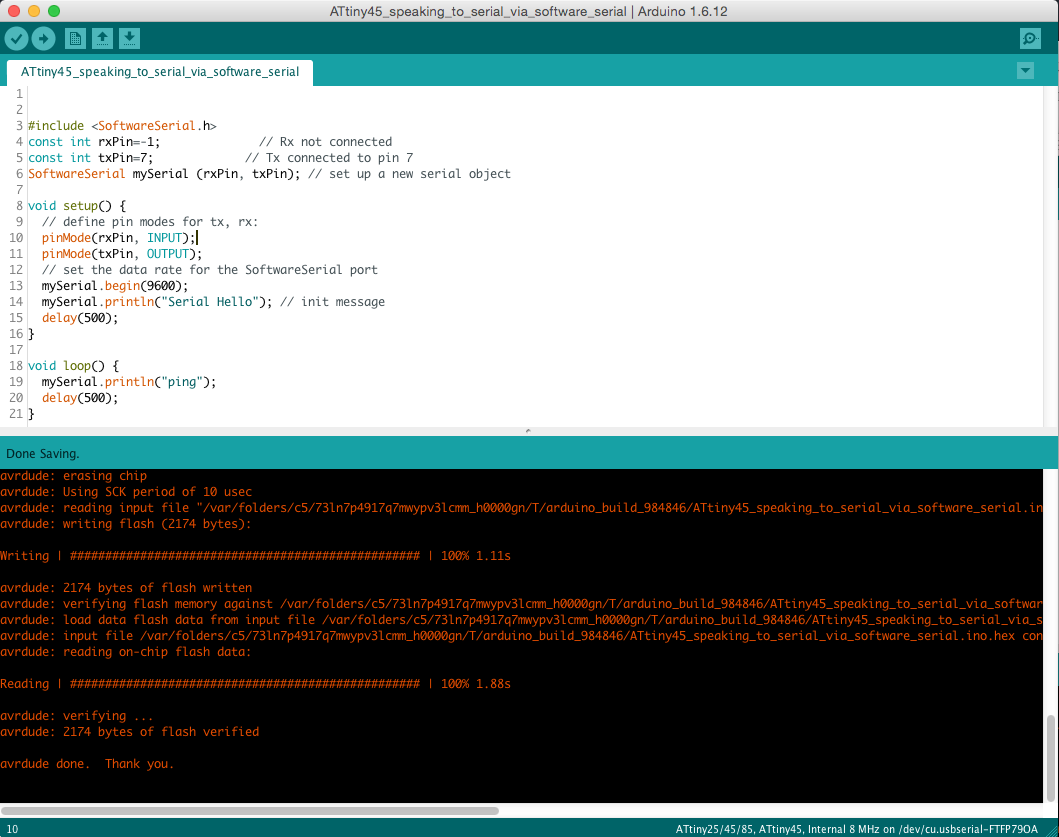Screen dimensions: 1059x837
Task: Click the "void loop() {" line
Action: click(x=74, y=366)
